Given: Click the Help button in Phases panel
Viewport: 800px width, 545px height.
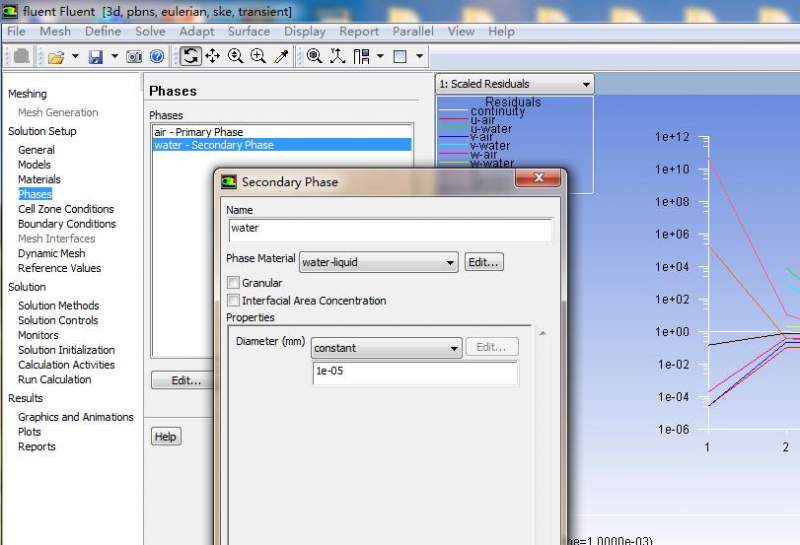Looking at the screenshot, I should 166,437.
